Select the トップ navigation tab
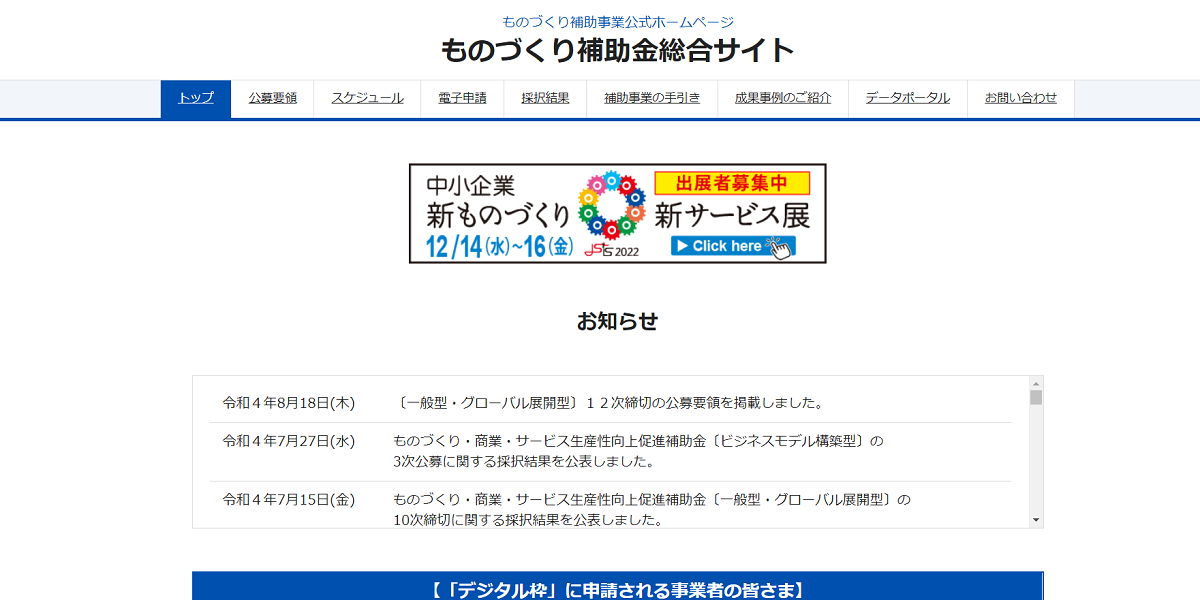The image size is (1200, 600). (x=195, y=98)
